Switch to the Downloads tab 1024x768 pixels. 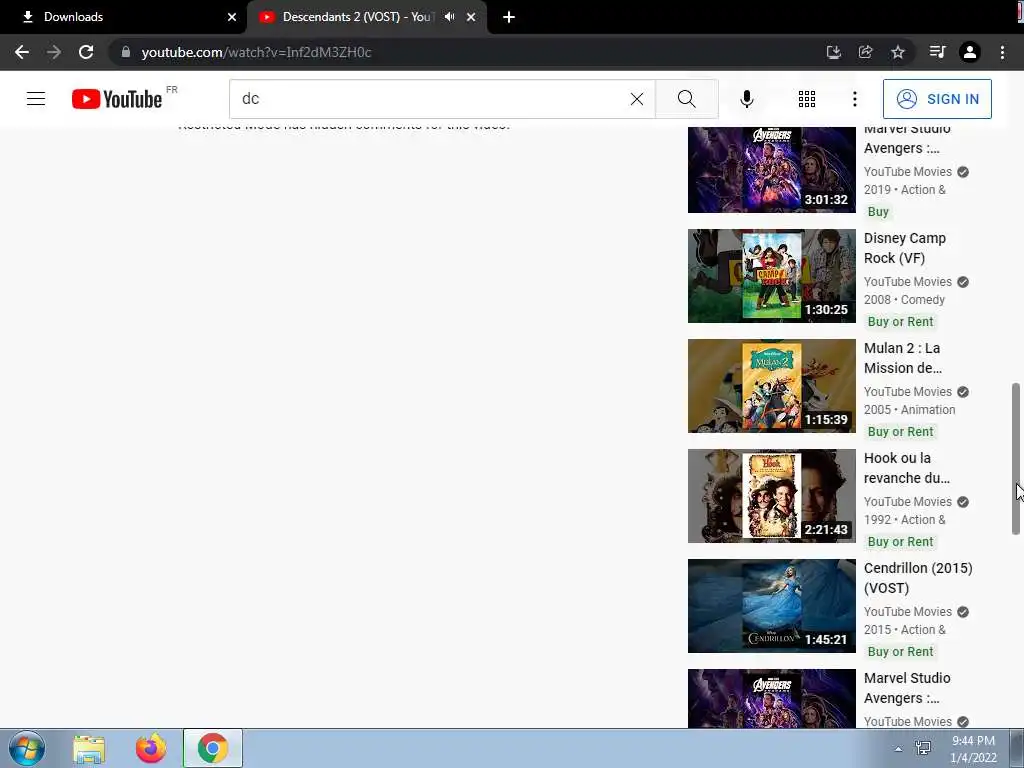click(123, 17)
